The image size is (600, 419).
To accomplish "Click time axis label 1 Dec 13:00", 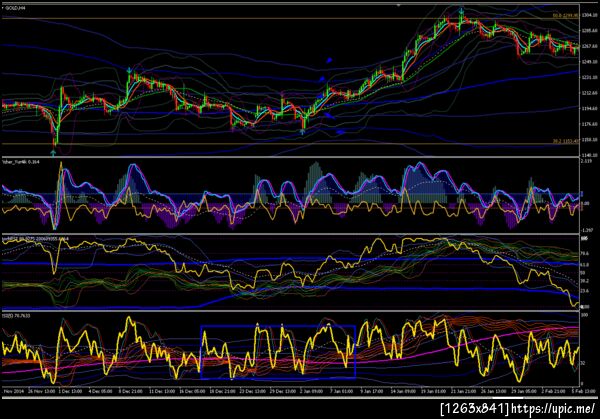I will 70,391.
